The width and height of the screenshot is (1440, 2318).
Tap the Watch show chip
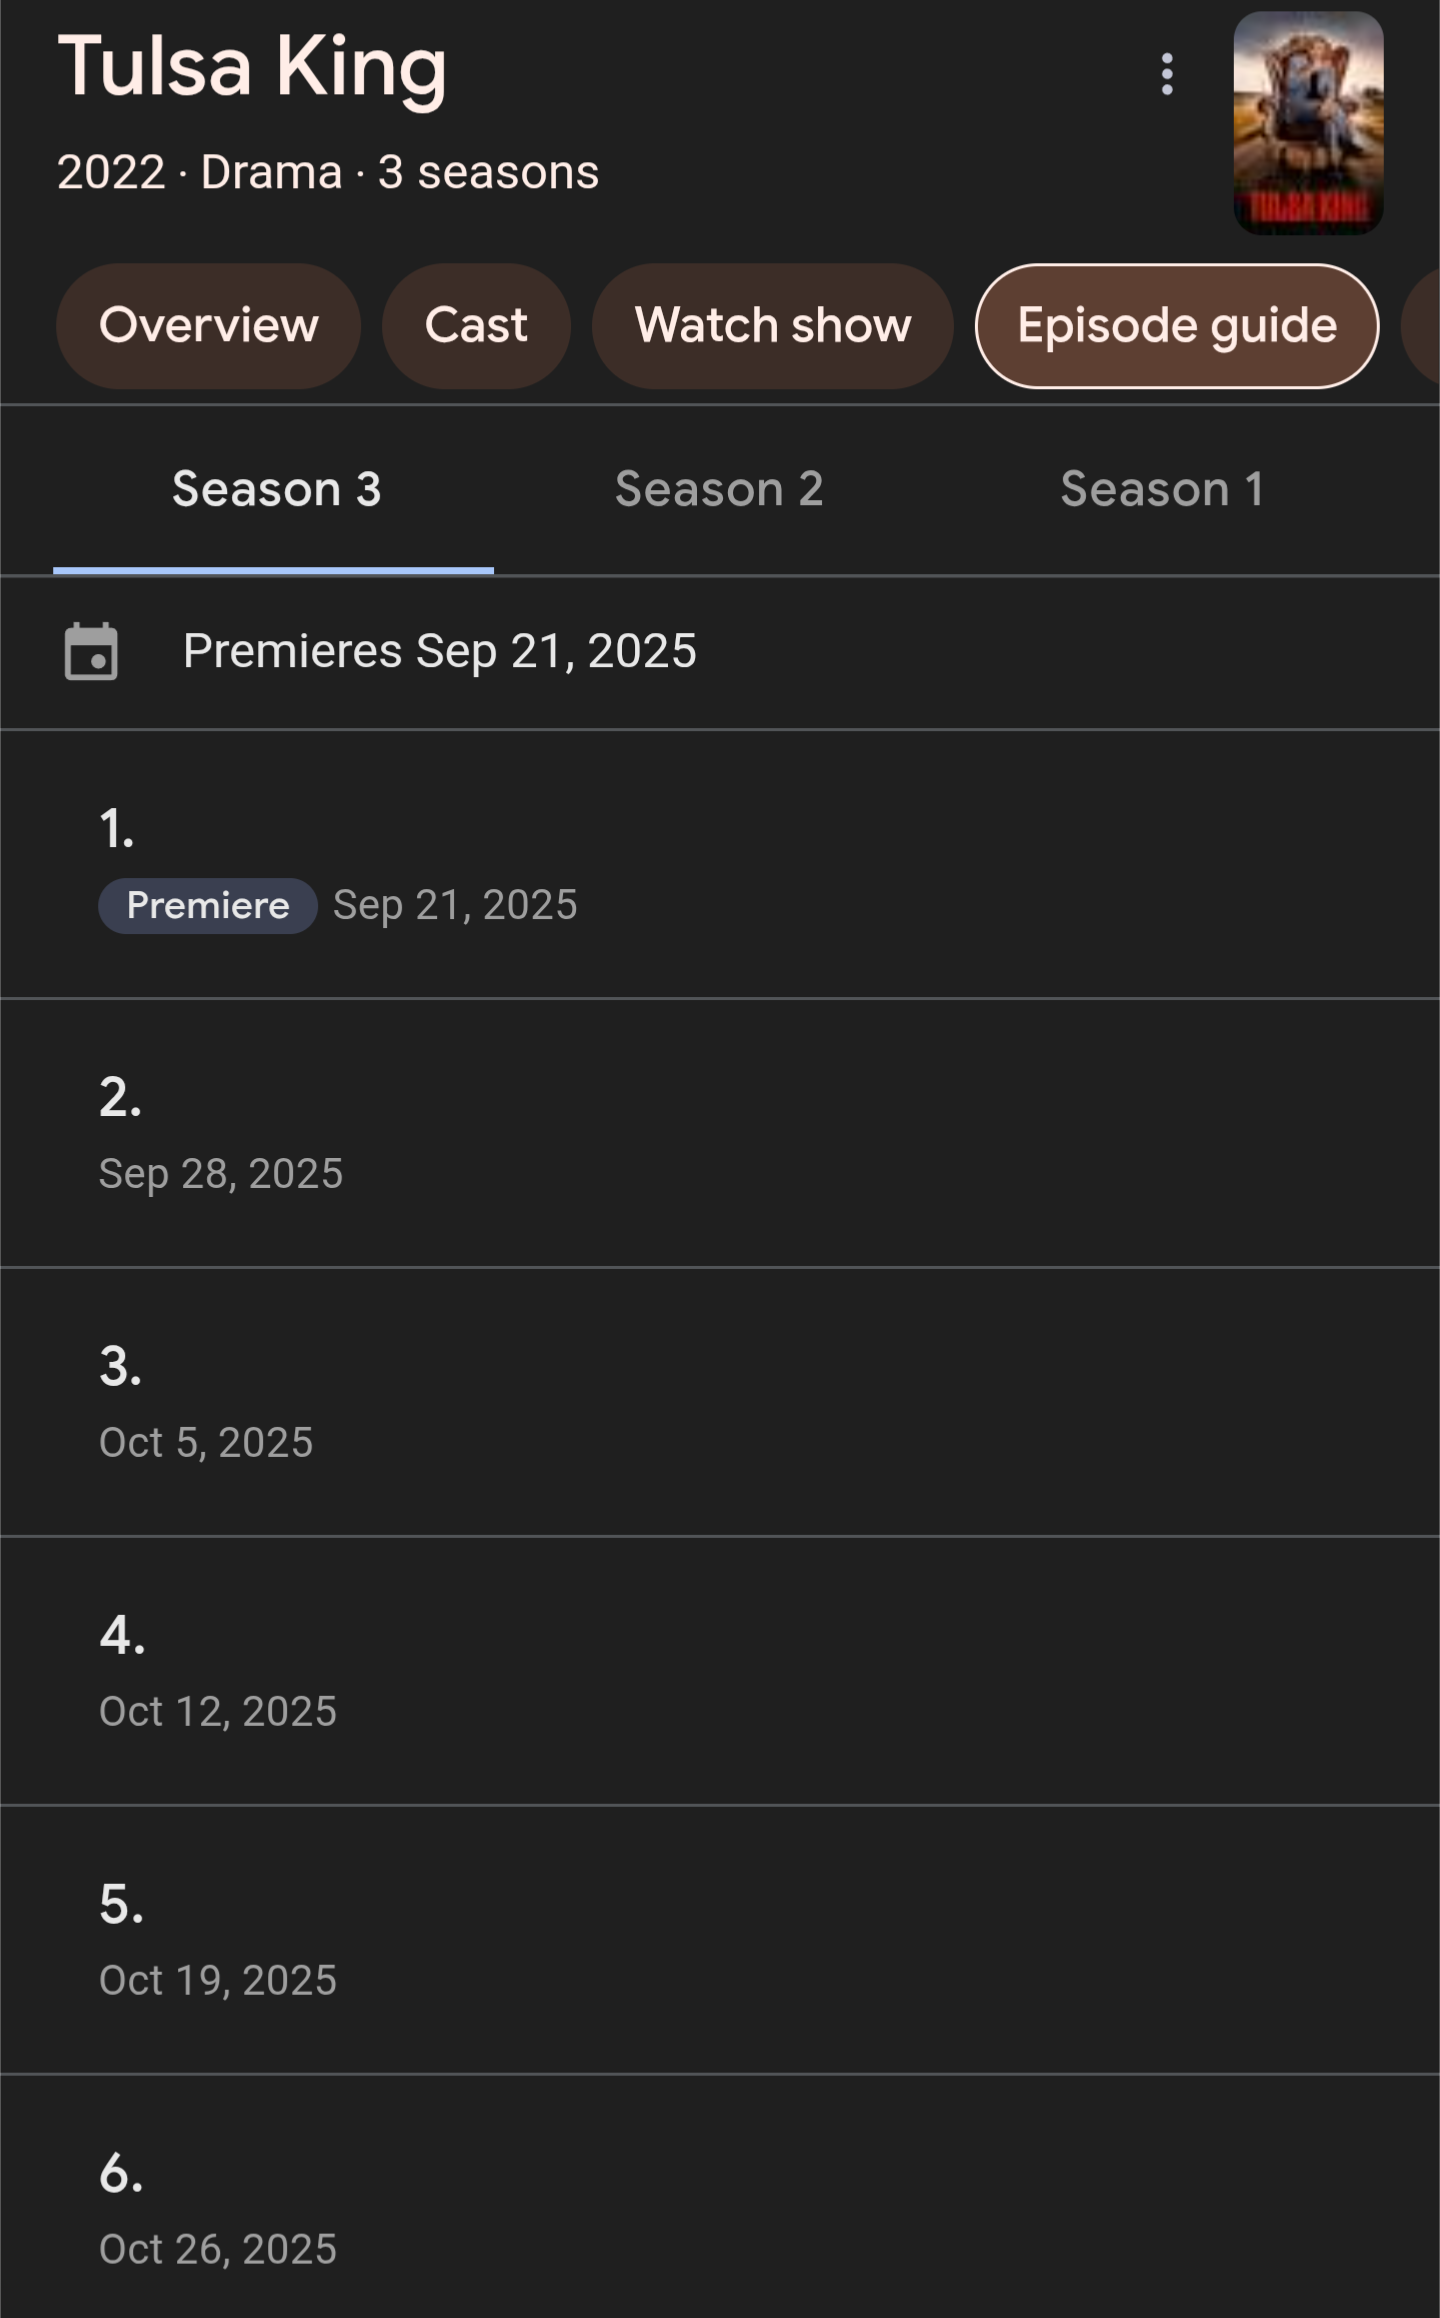click(772, 326)
